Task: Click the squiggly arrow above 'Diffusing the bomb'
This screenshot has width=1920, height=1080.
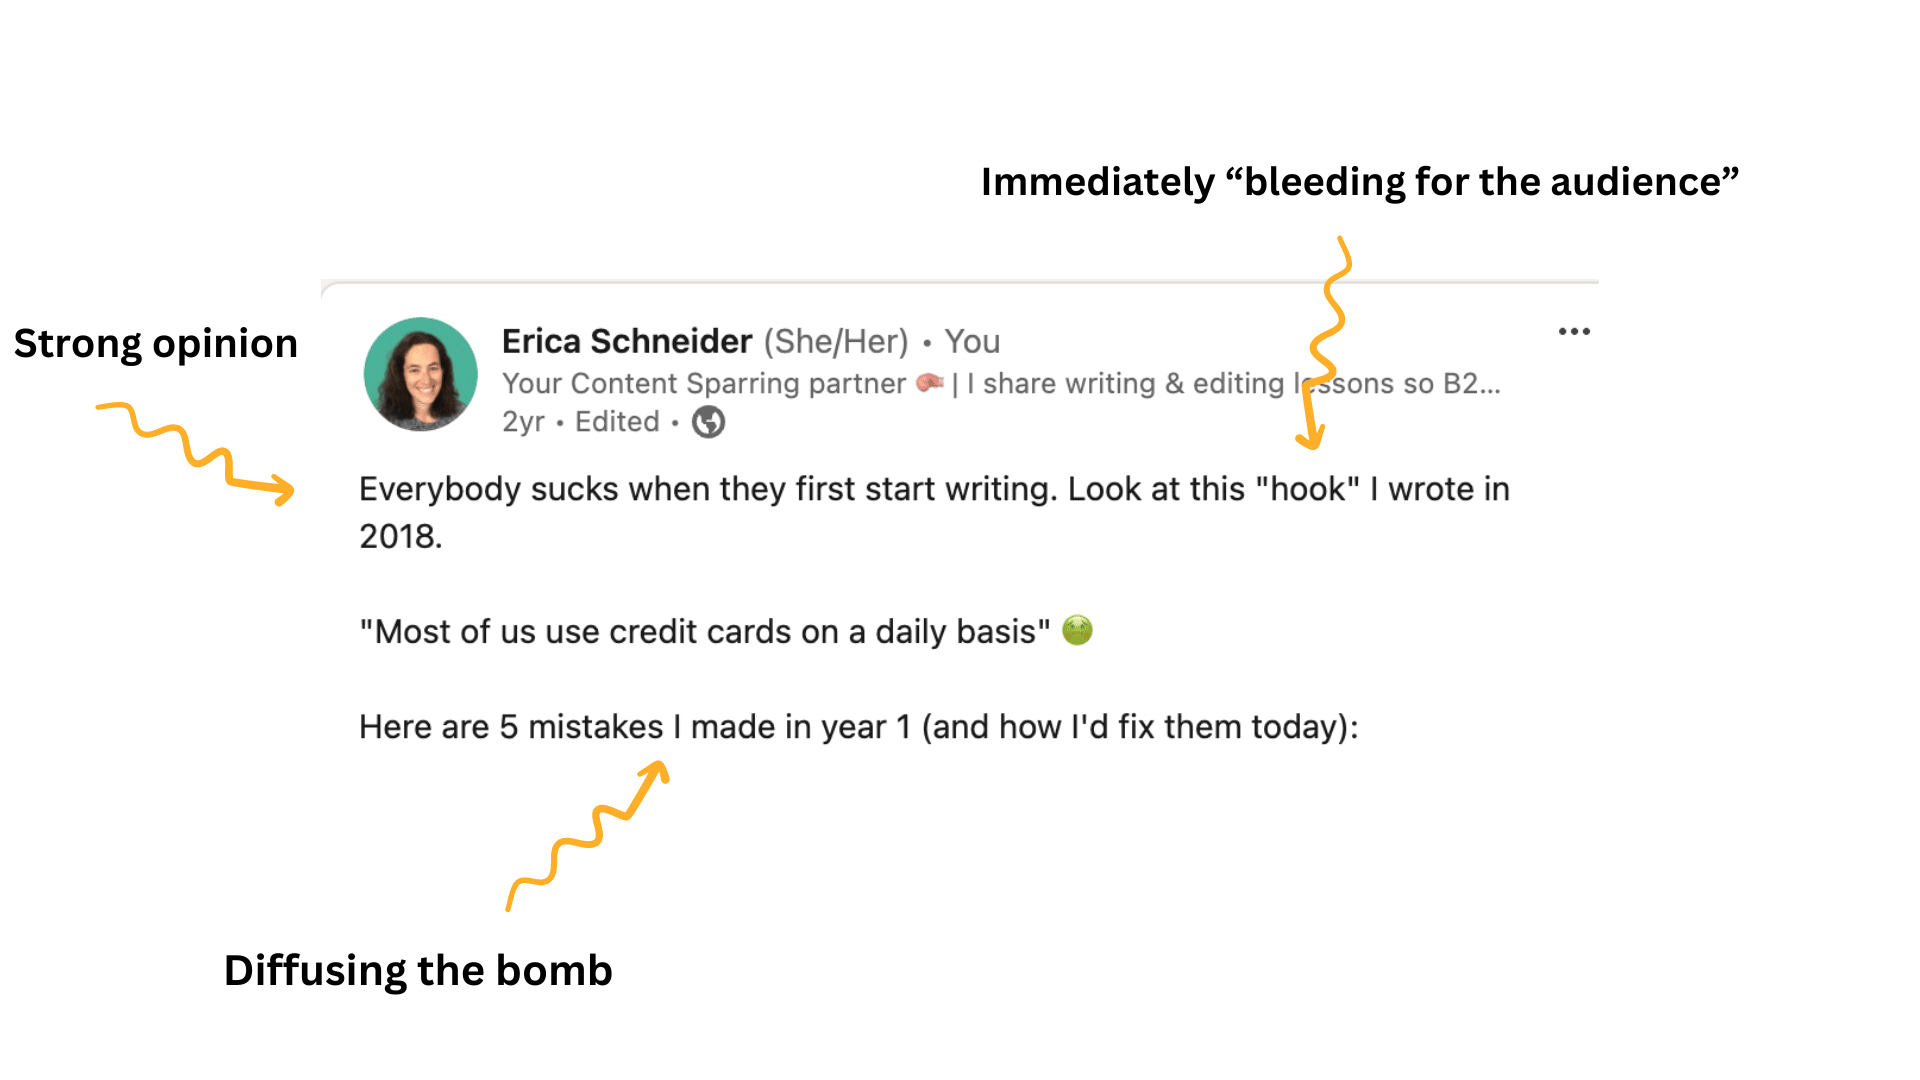Action: pos(587,835)
